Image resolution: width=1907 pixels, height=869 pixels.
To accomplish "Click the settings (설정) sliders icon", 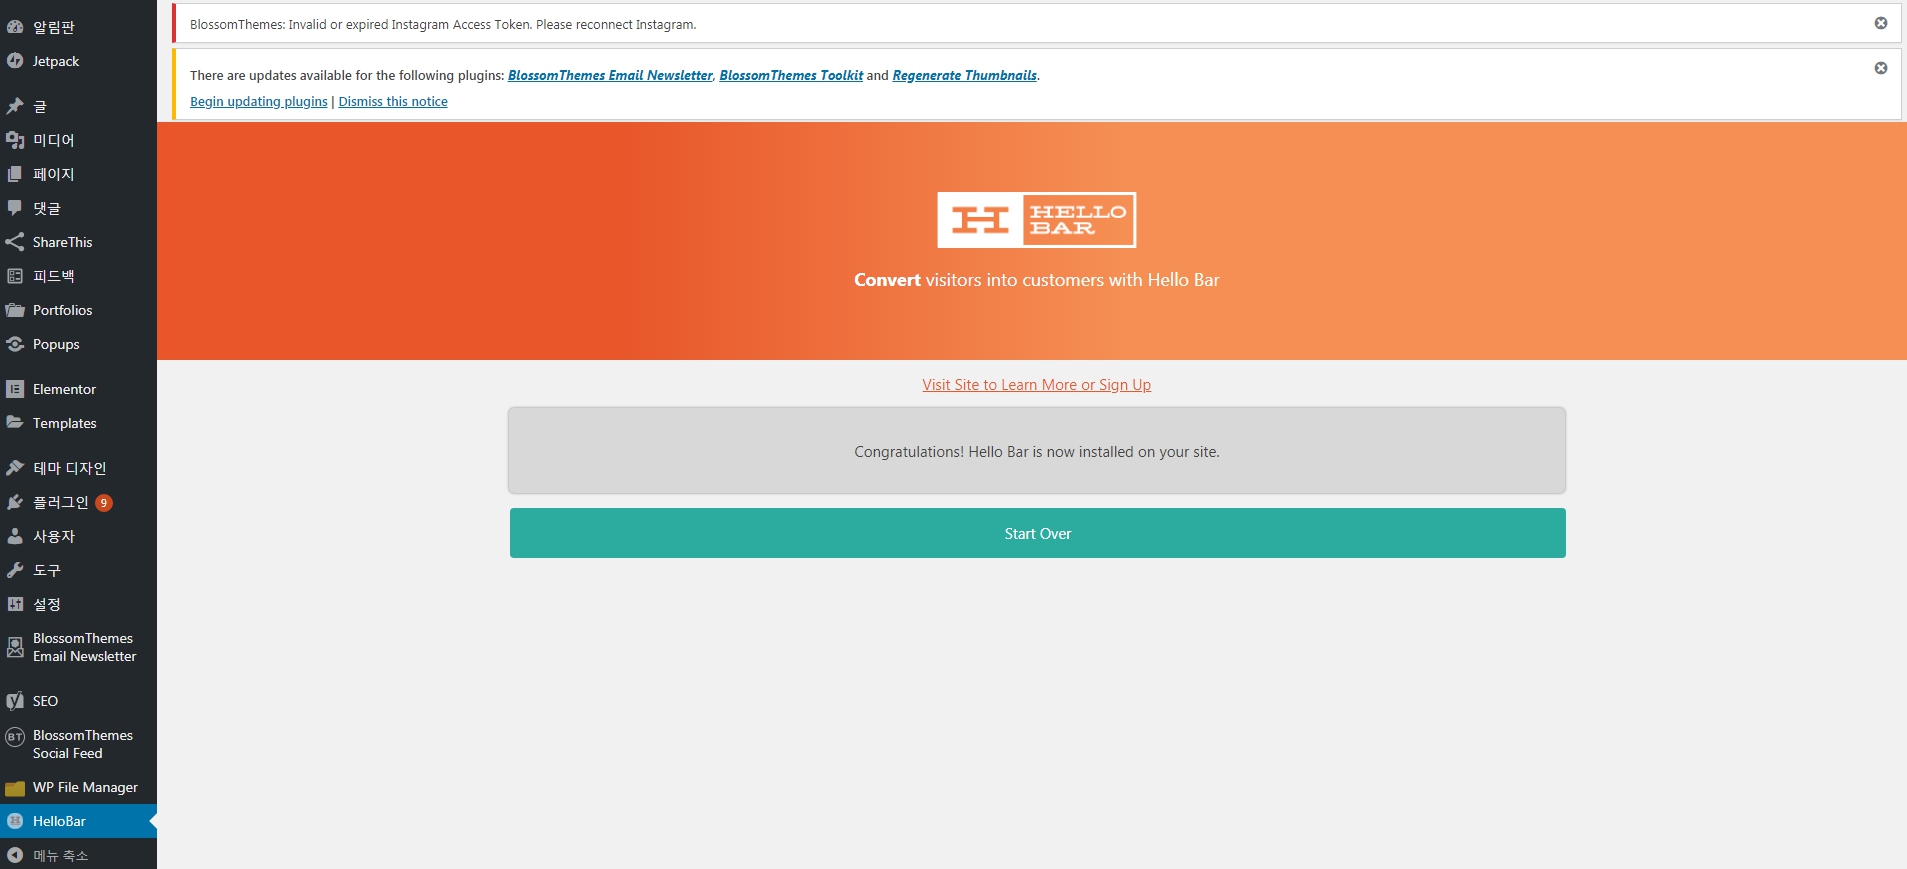I will tap(15, 604).
